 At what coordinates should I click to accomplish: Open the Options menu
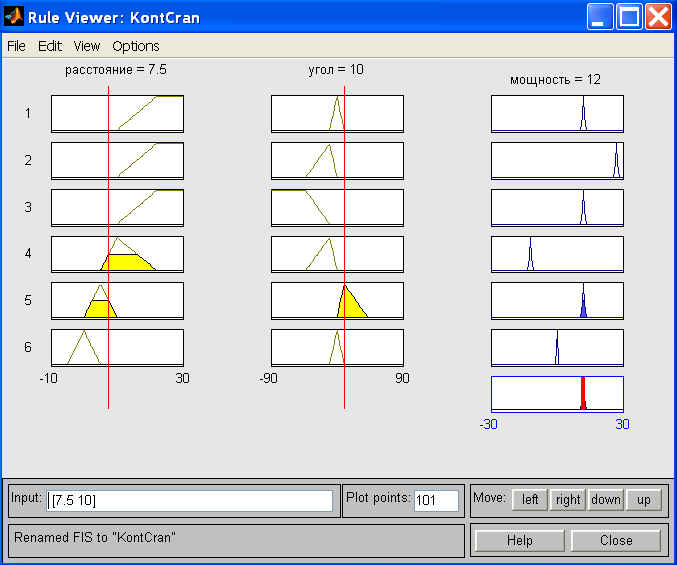(136, 46)
